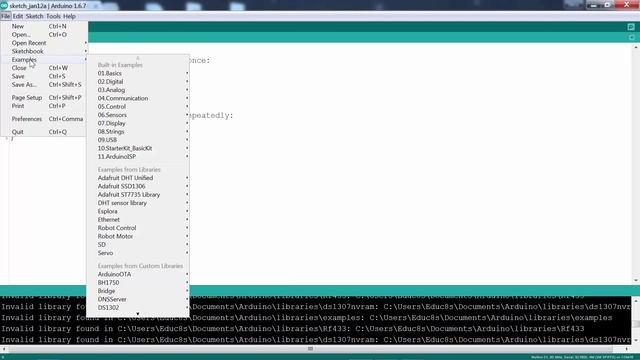Open Ethernet examples
The height and width of the screenshot is (360, 640).
tap(138, 220)
